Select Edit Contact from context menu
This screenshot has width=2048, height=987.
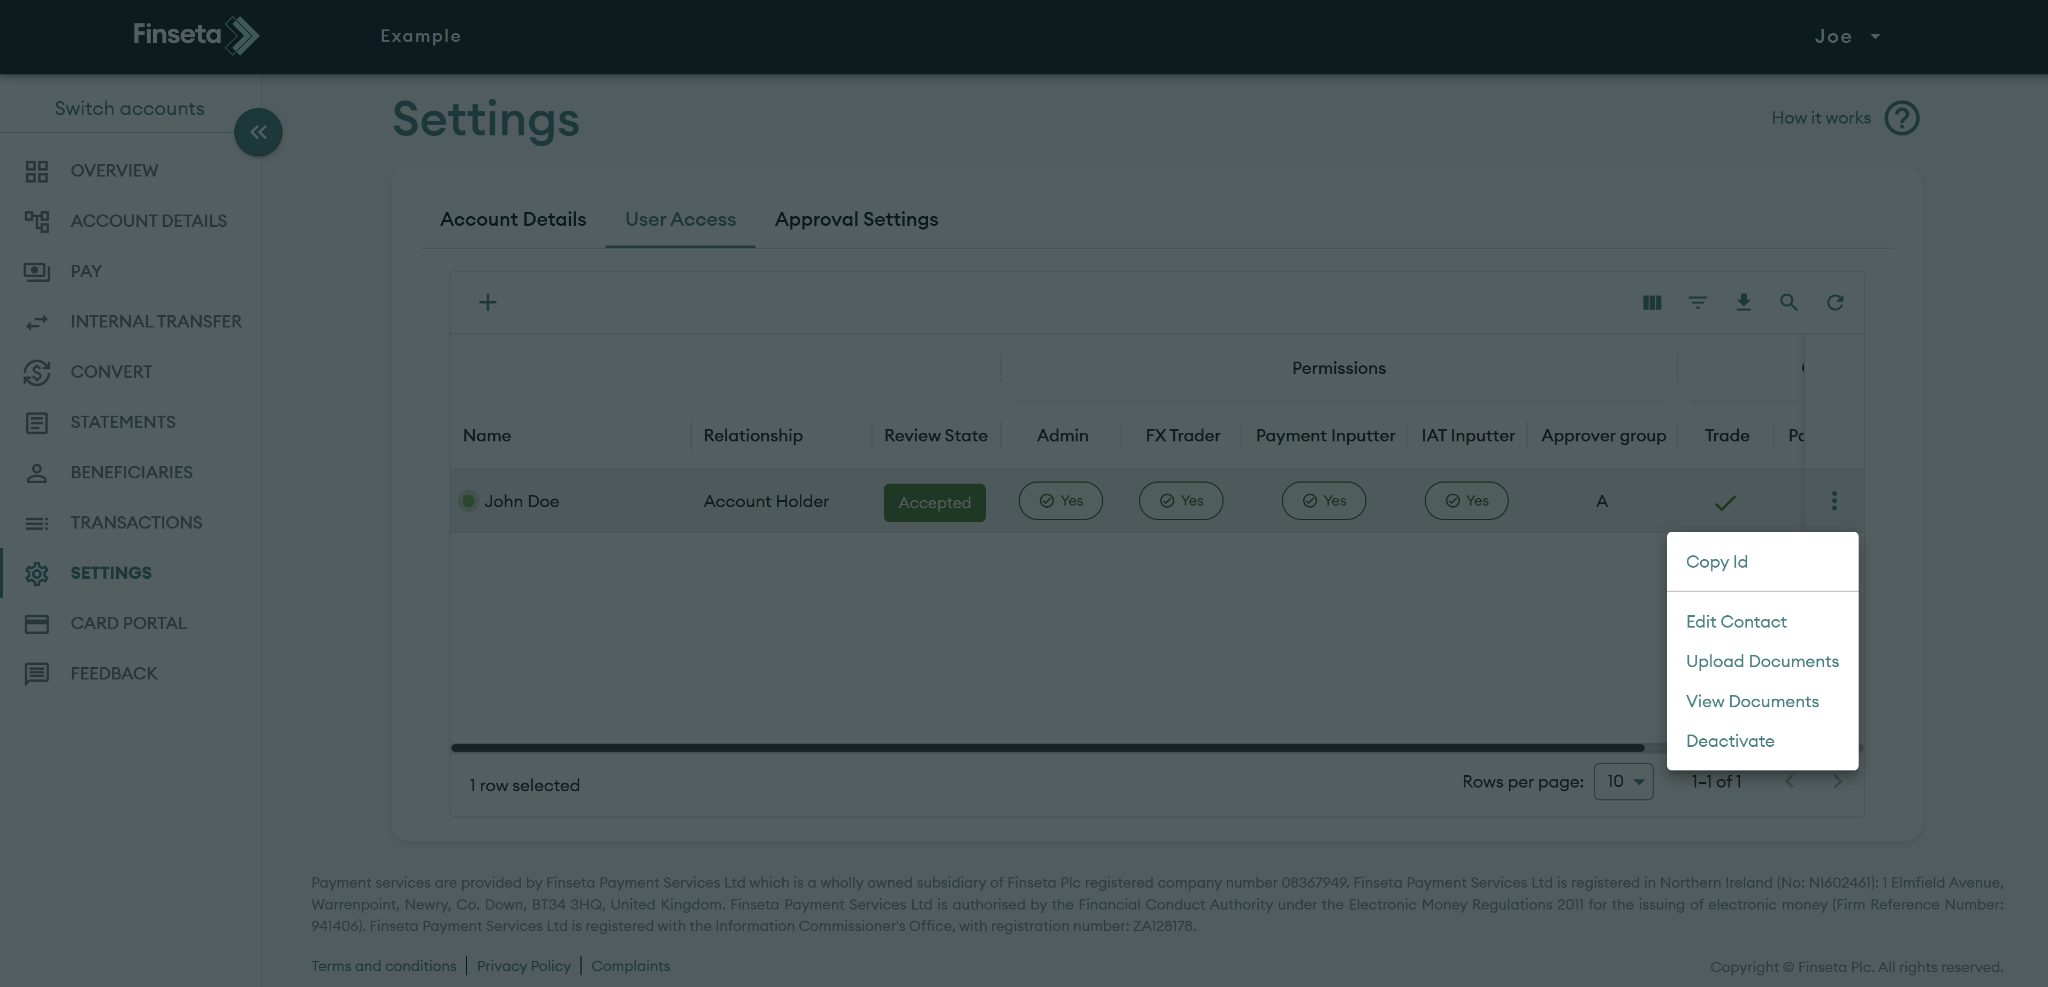tap(1736, 621)
